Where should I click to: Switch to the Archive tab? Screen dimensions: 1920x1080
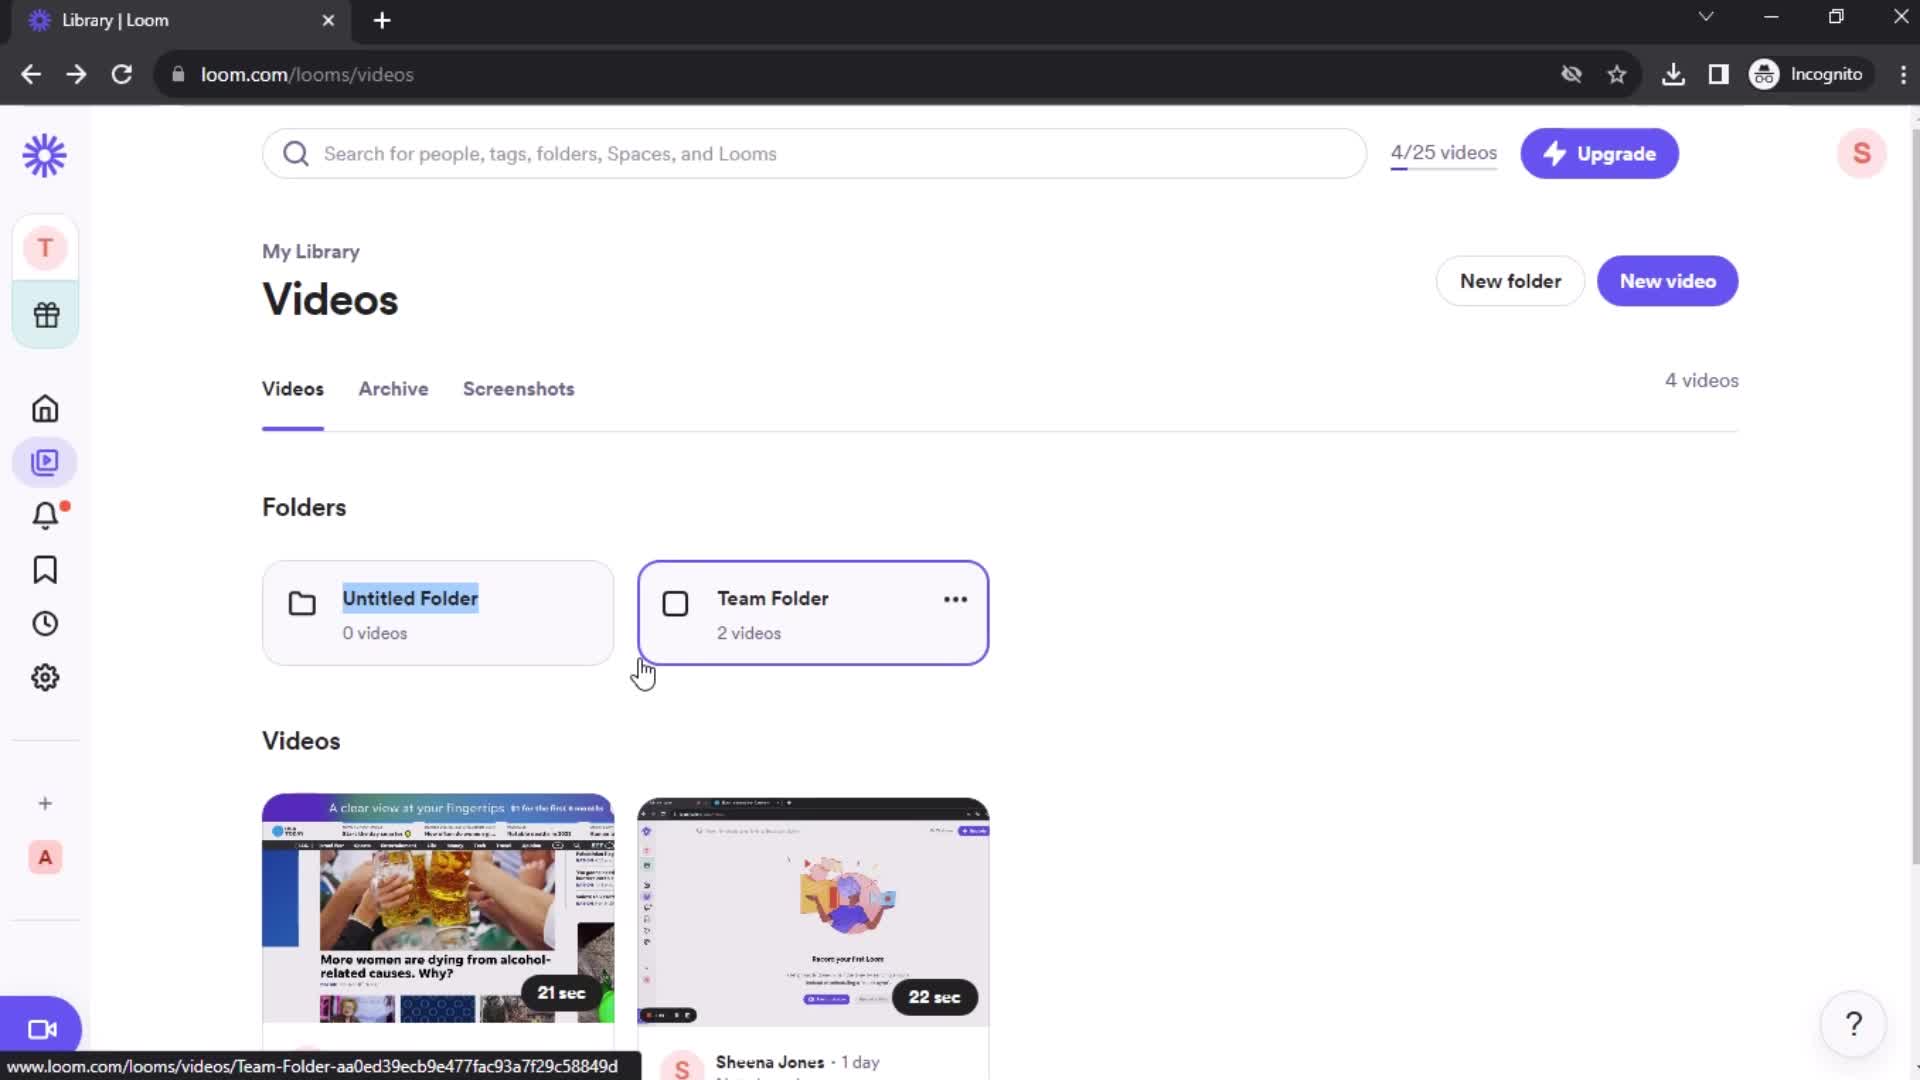(x=393, y=388)
